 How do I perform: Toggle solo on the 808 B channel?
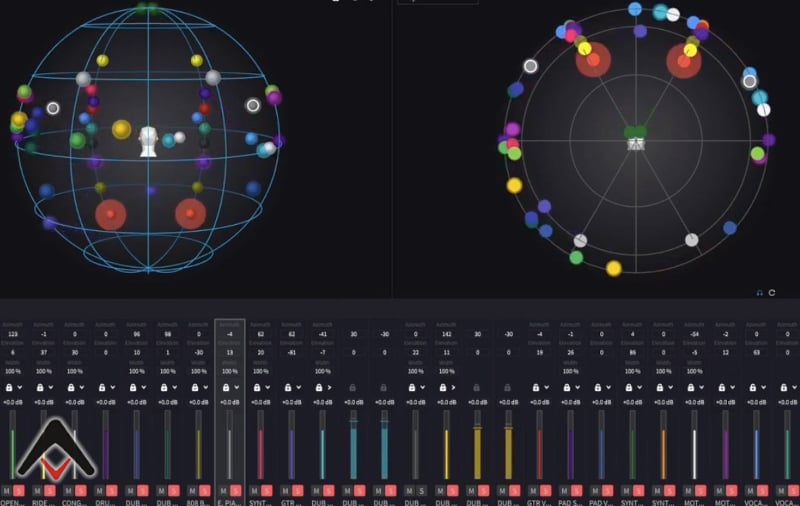point(204,490)
